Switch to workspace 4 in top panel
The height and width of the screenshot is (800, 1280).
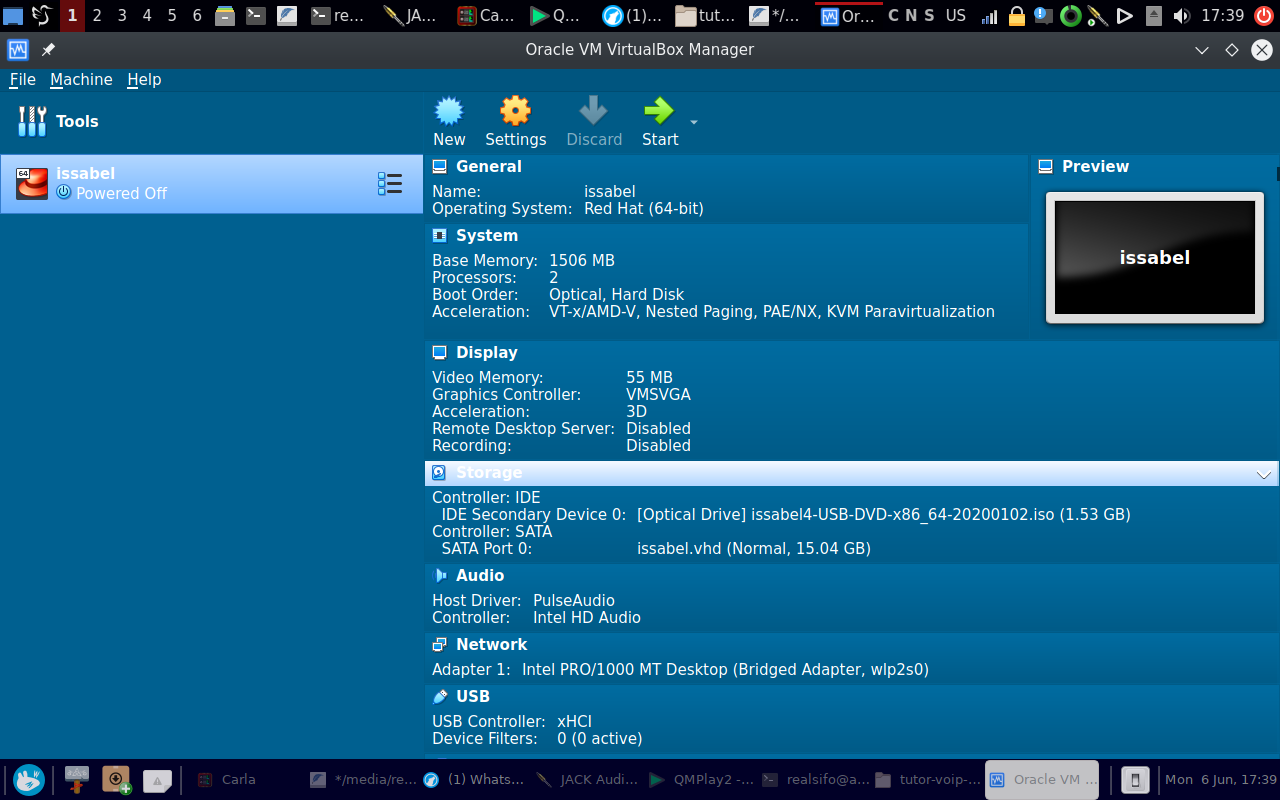click(147, 16)
